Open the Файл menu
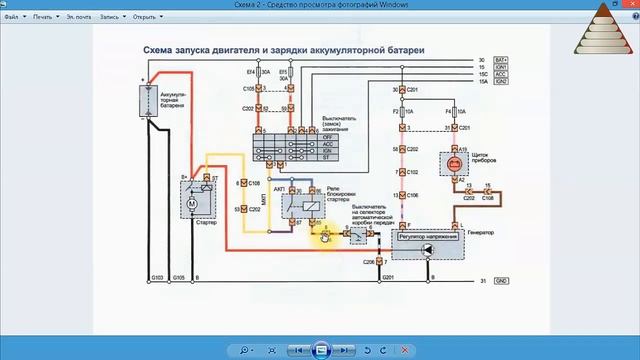Screen dimensions: 640x360 point(15,17)
